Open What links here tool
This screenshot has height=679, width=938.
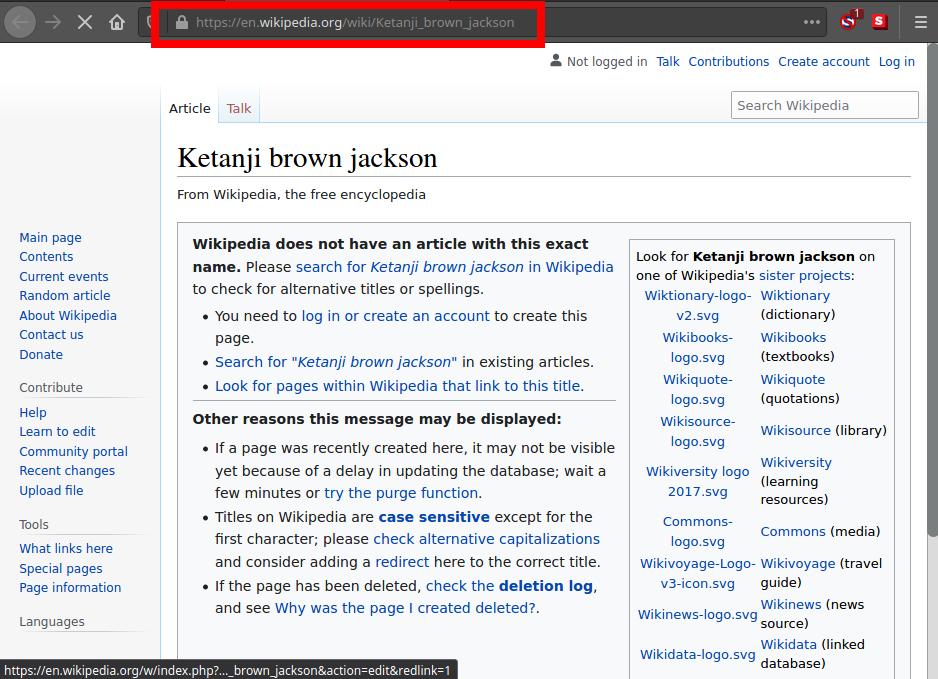point(66,548)
